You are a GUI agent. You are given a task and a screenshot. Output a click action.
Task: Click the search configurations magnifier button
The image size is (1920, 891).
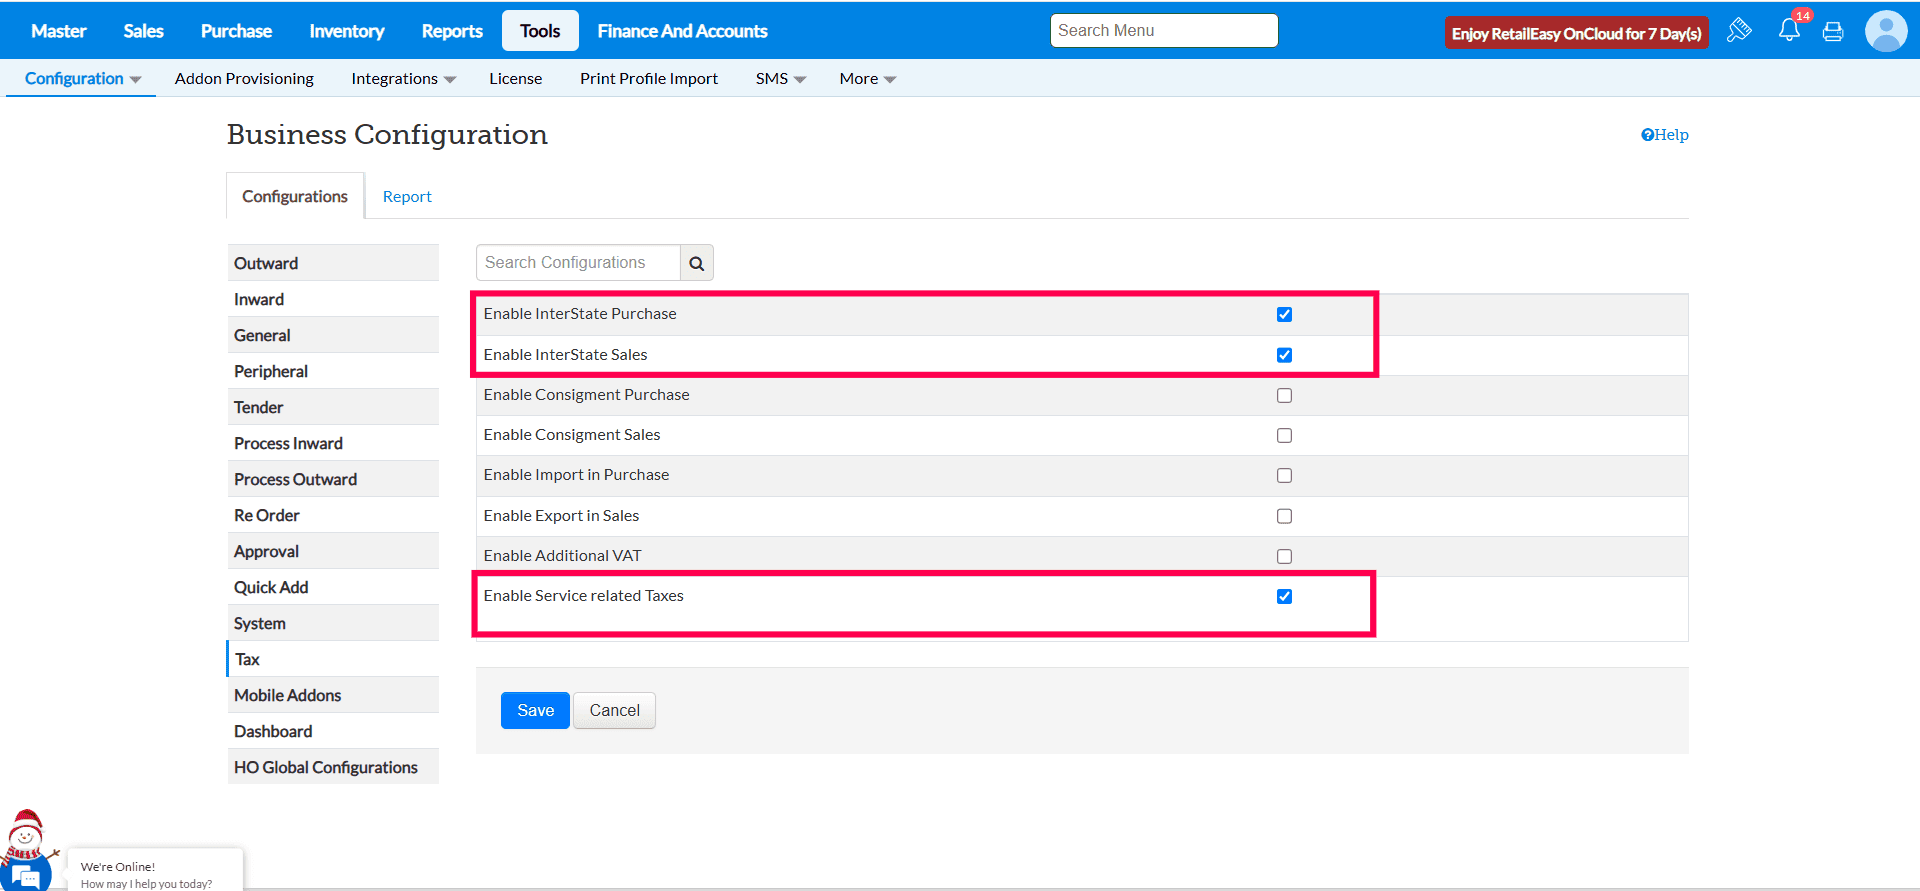coord(697,263)
